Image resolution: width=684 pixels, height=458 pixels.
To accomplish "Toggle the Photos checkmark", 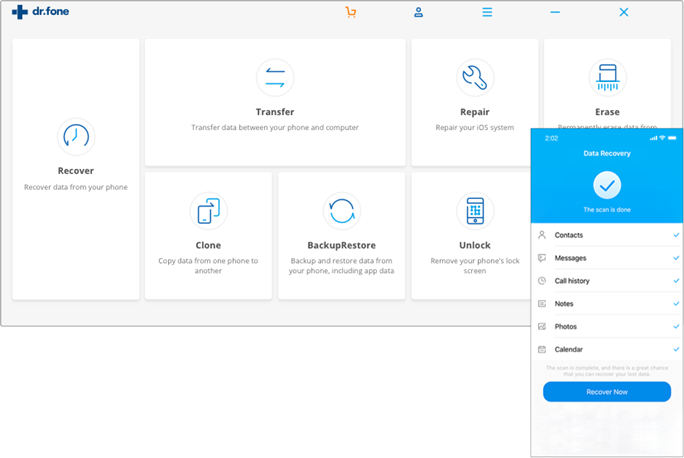I will (x=676, y=326).
